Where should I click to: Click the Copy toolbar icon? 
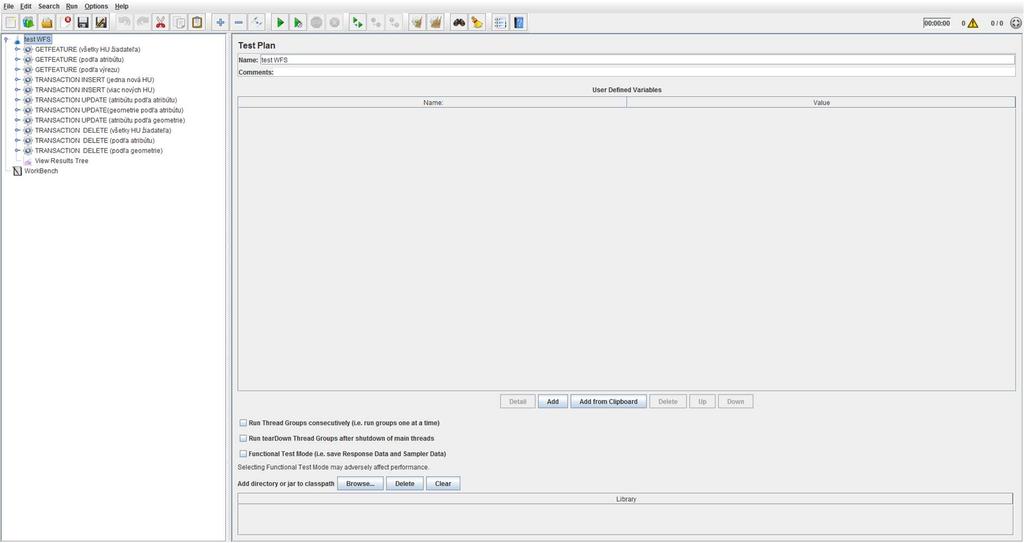point(179,23)
